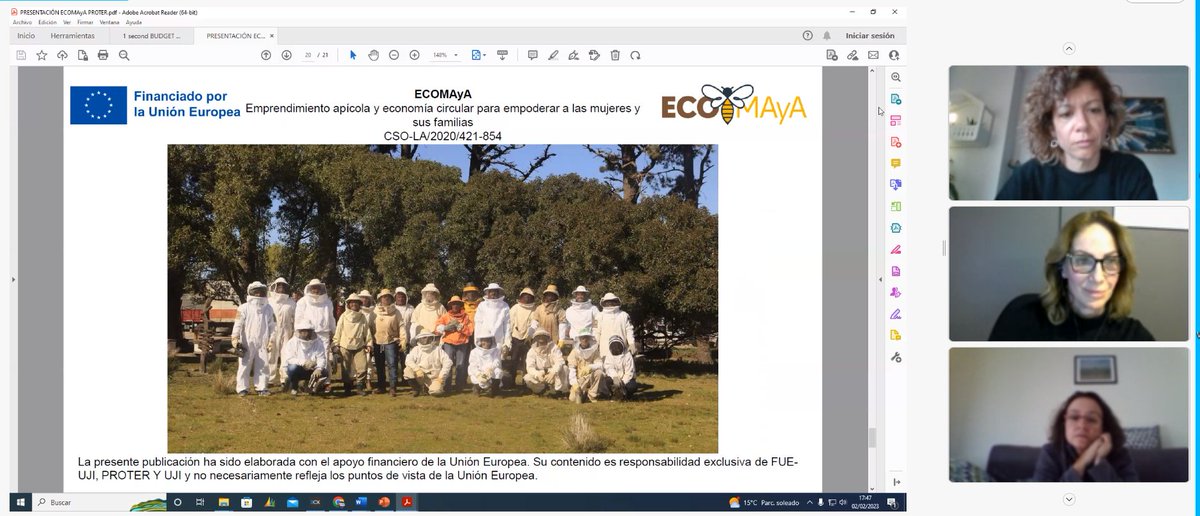The image size is (1200, 516).
Task: Click the document vertical scrollbar thumb
Action: tap(871, 437)
